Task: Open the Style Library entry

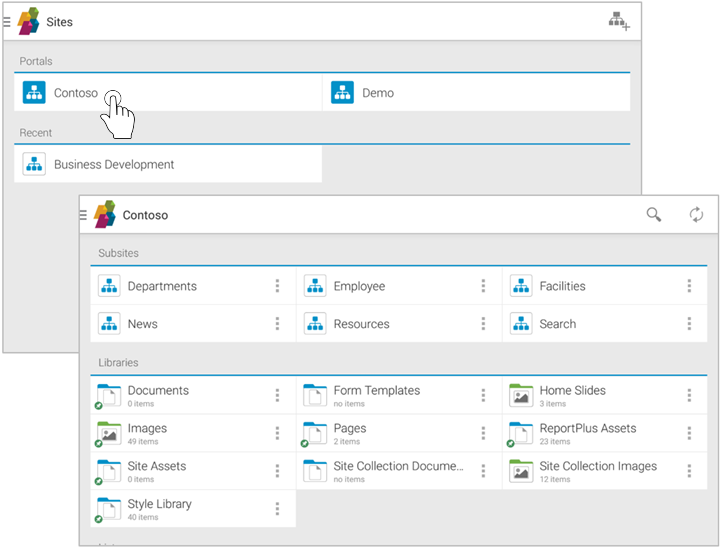Action: 158,505
